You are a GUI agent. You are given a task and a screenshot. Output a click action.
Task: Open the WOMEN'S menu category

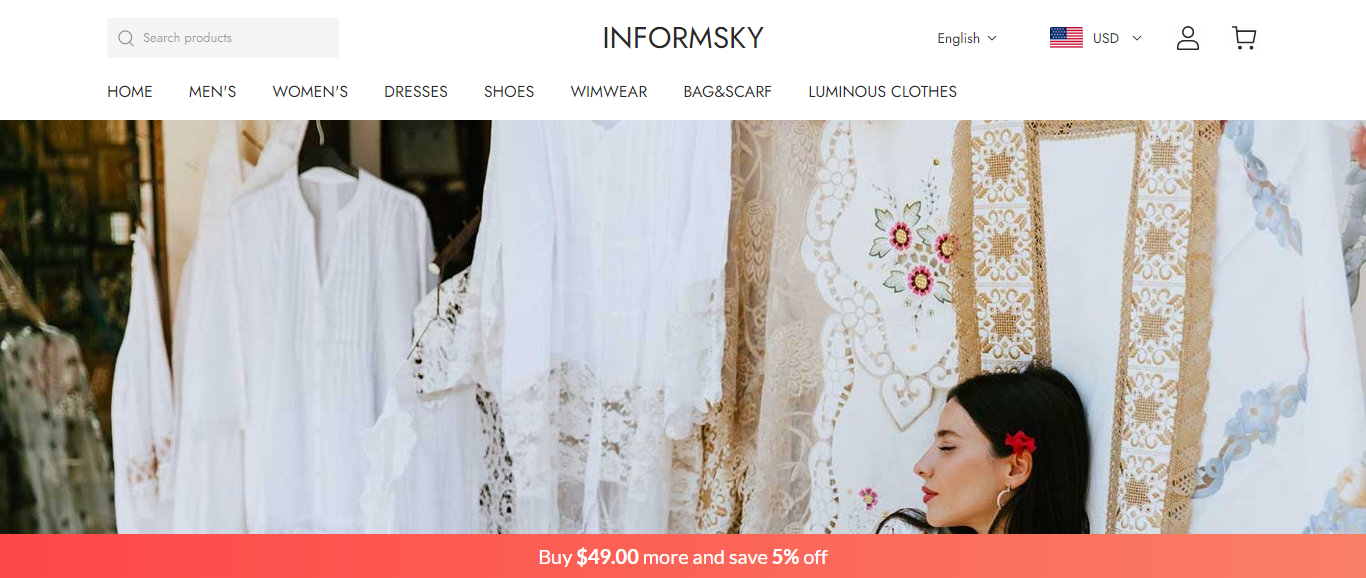(x=310, y=91)
